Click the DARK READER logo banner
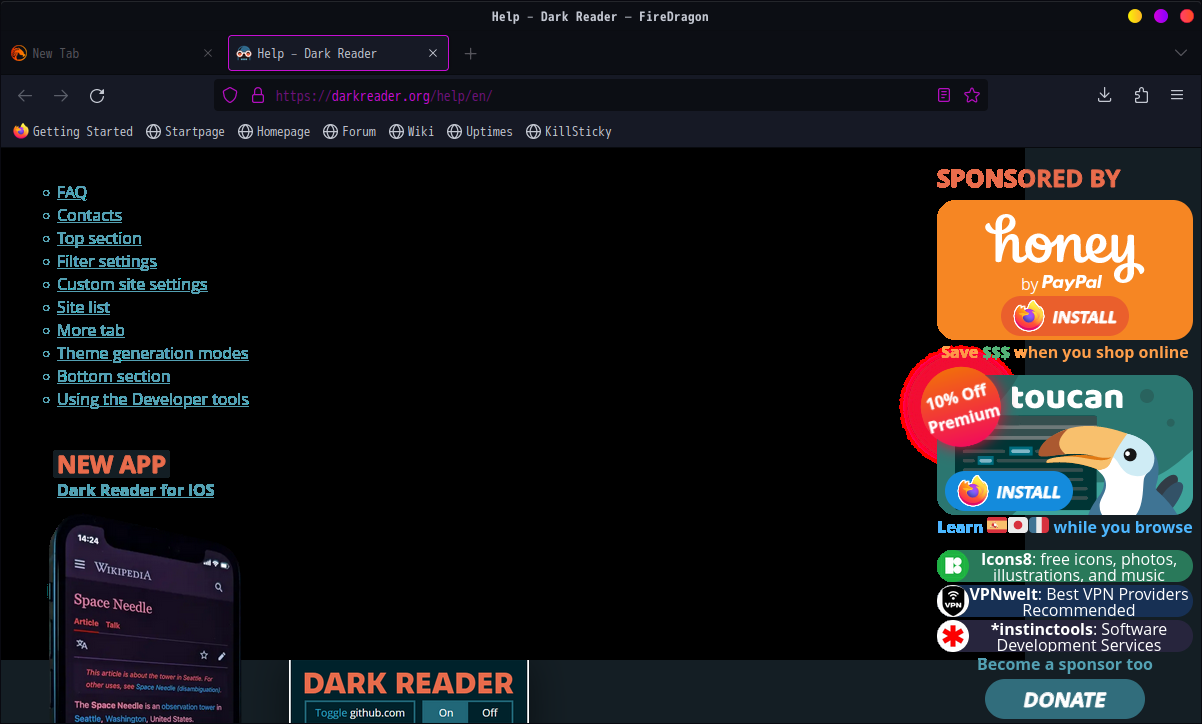This screenshot has width=1202, height=724. pos(408,684)
